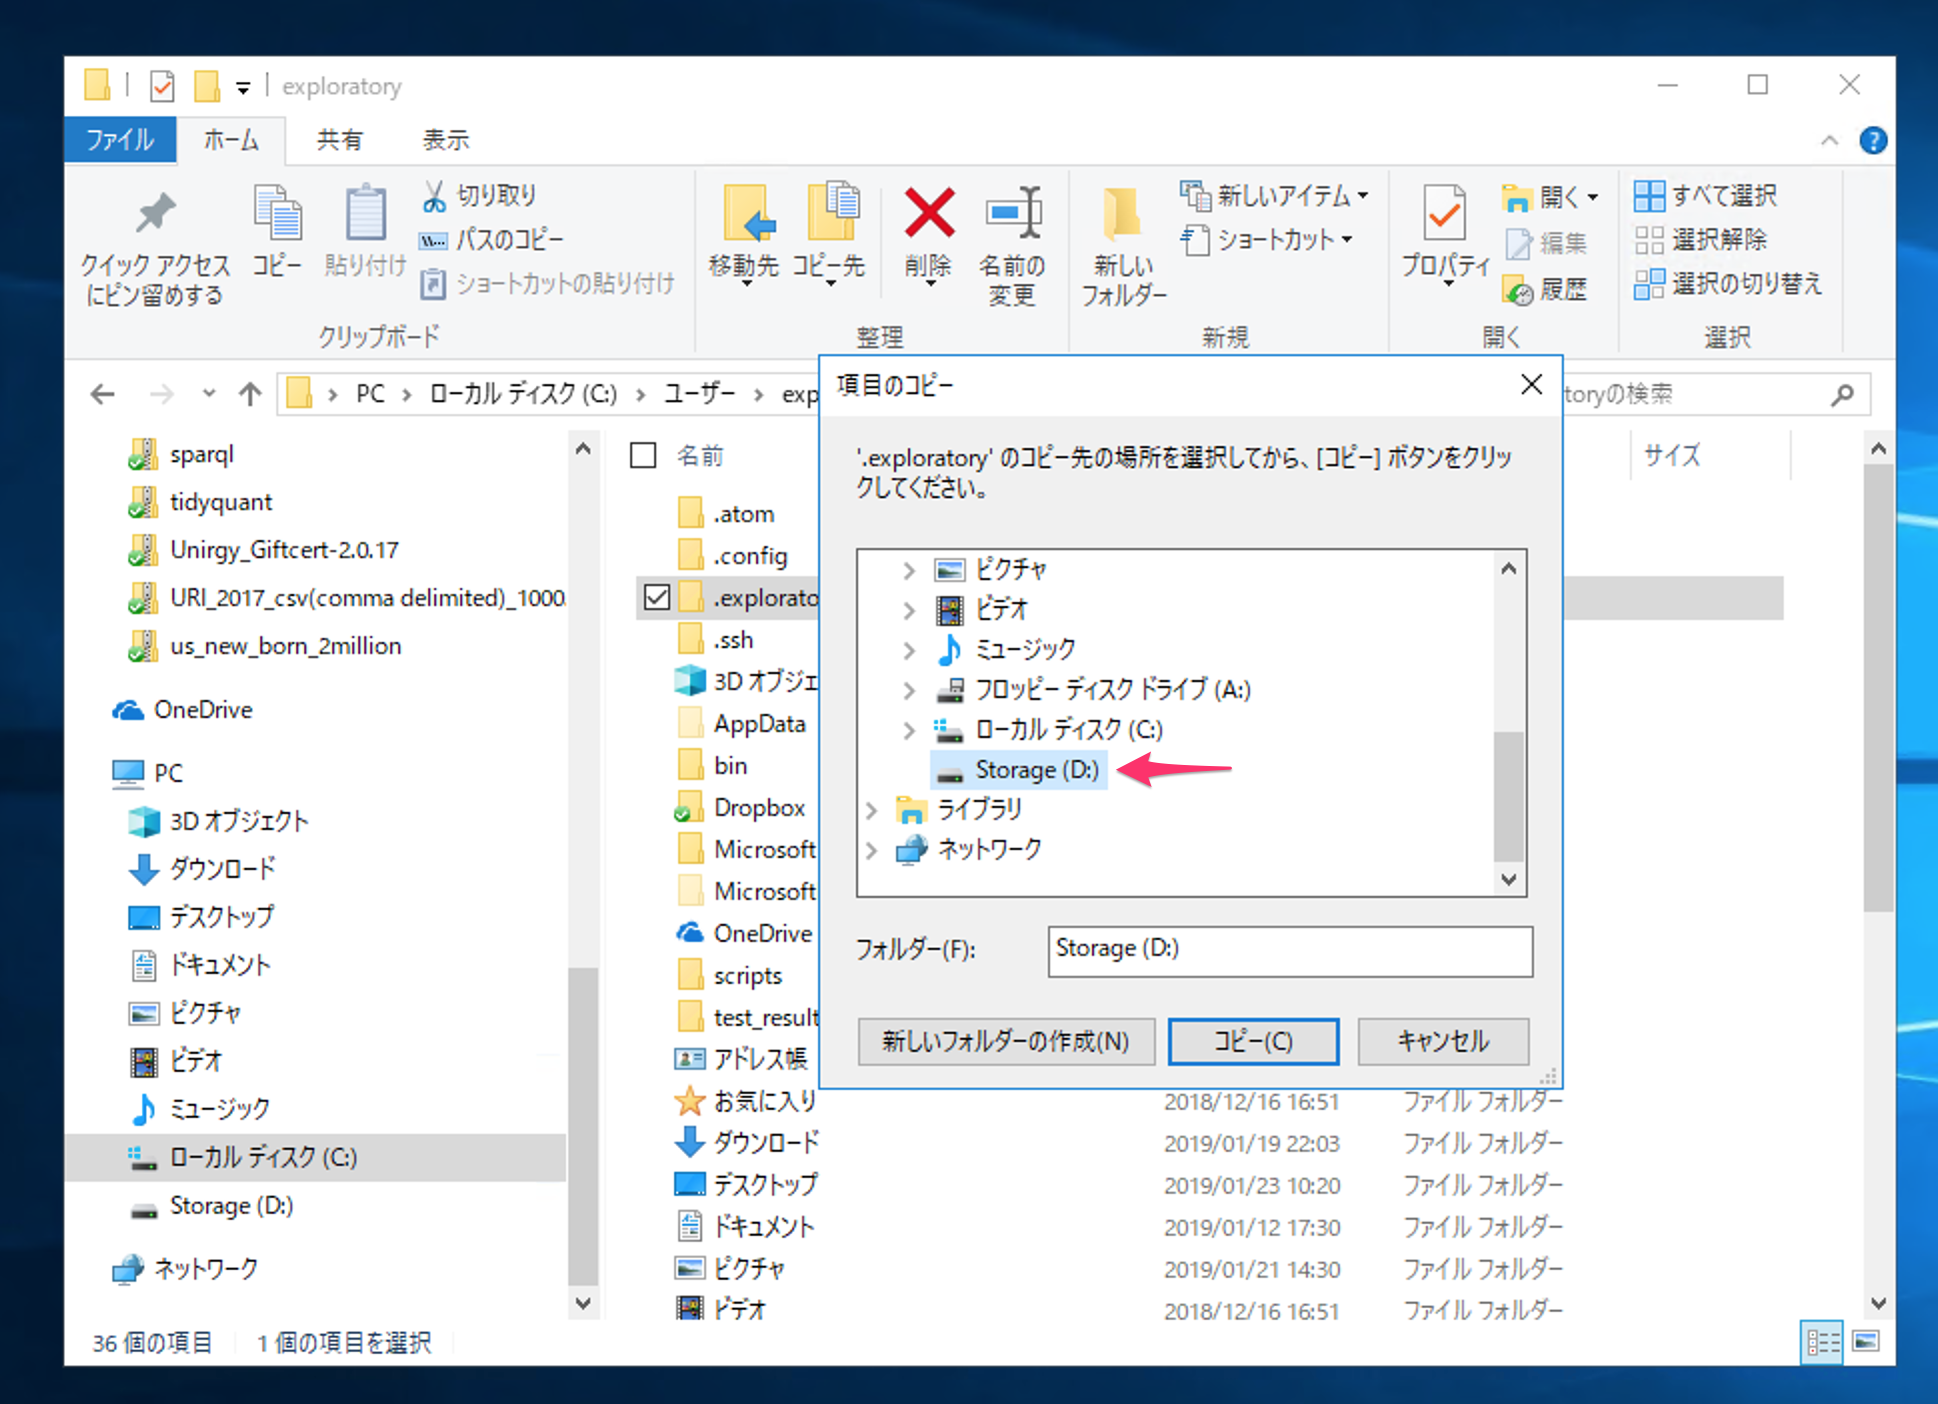Select Storage (D:) in dialog tree

(x=1018, y=770)
